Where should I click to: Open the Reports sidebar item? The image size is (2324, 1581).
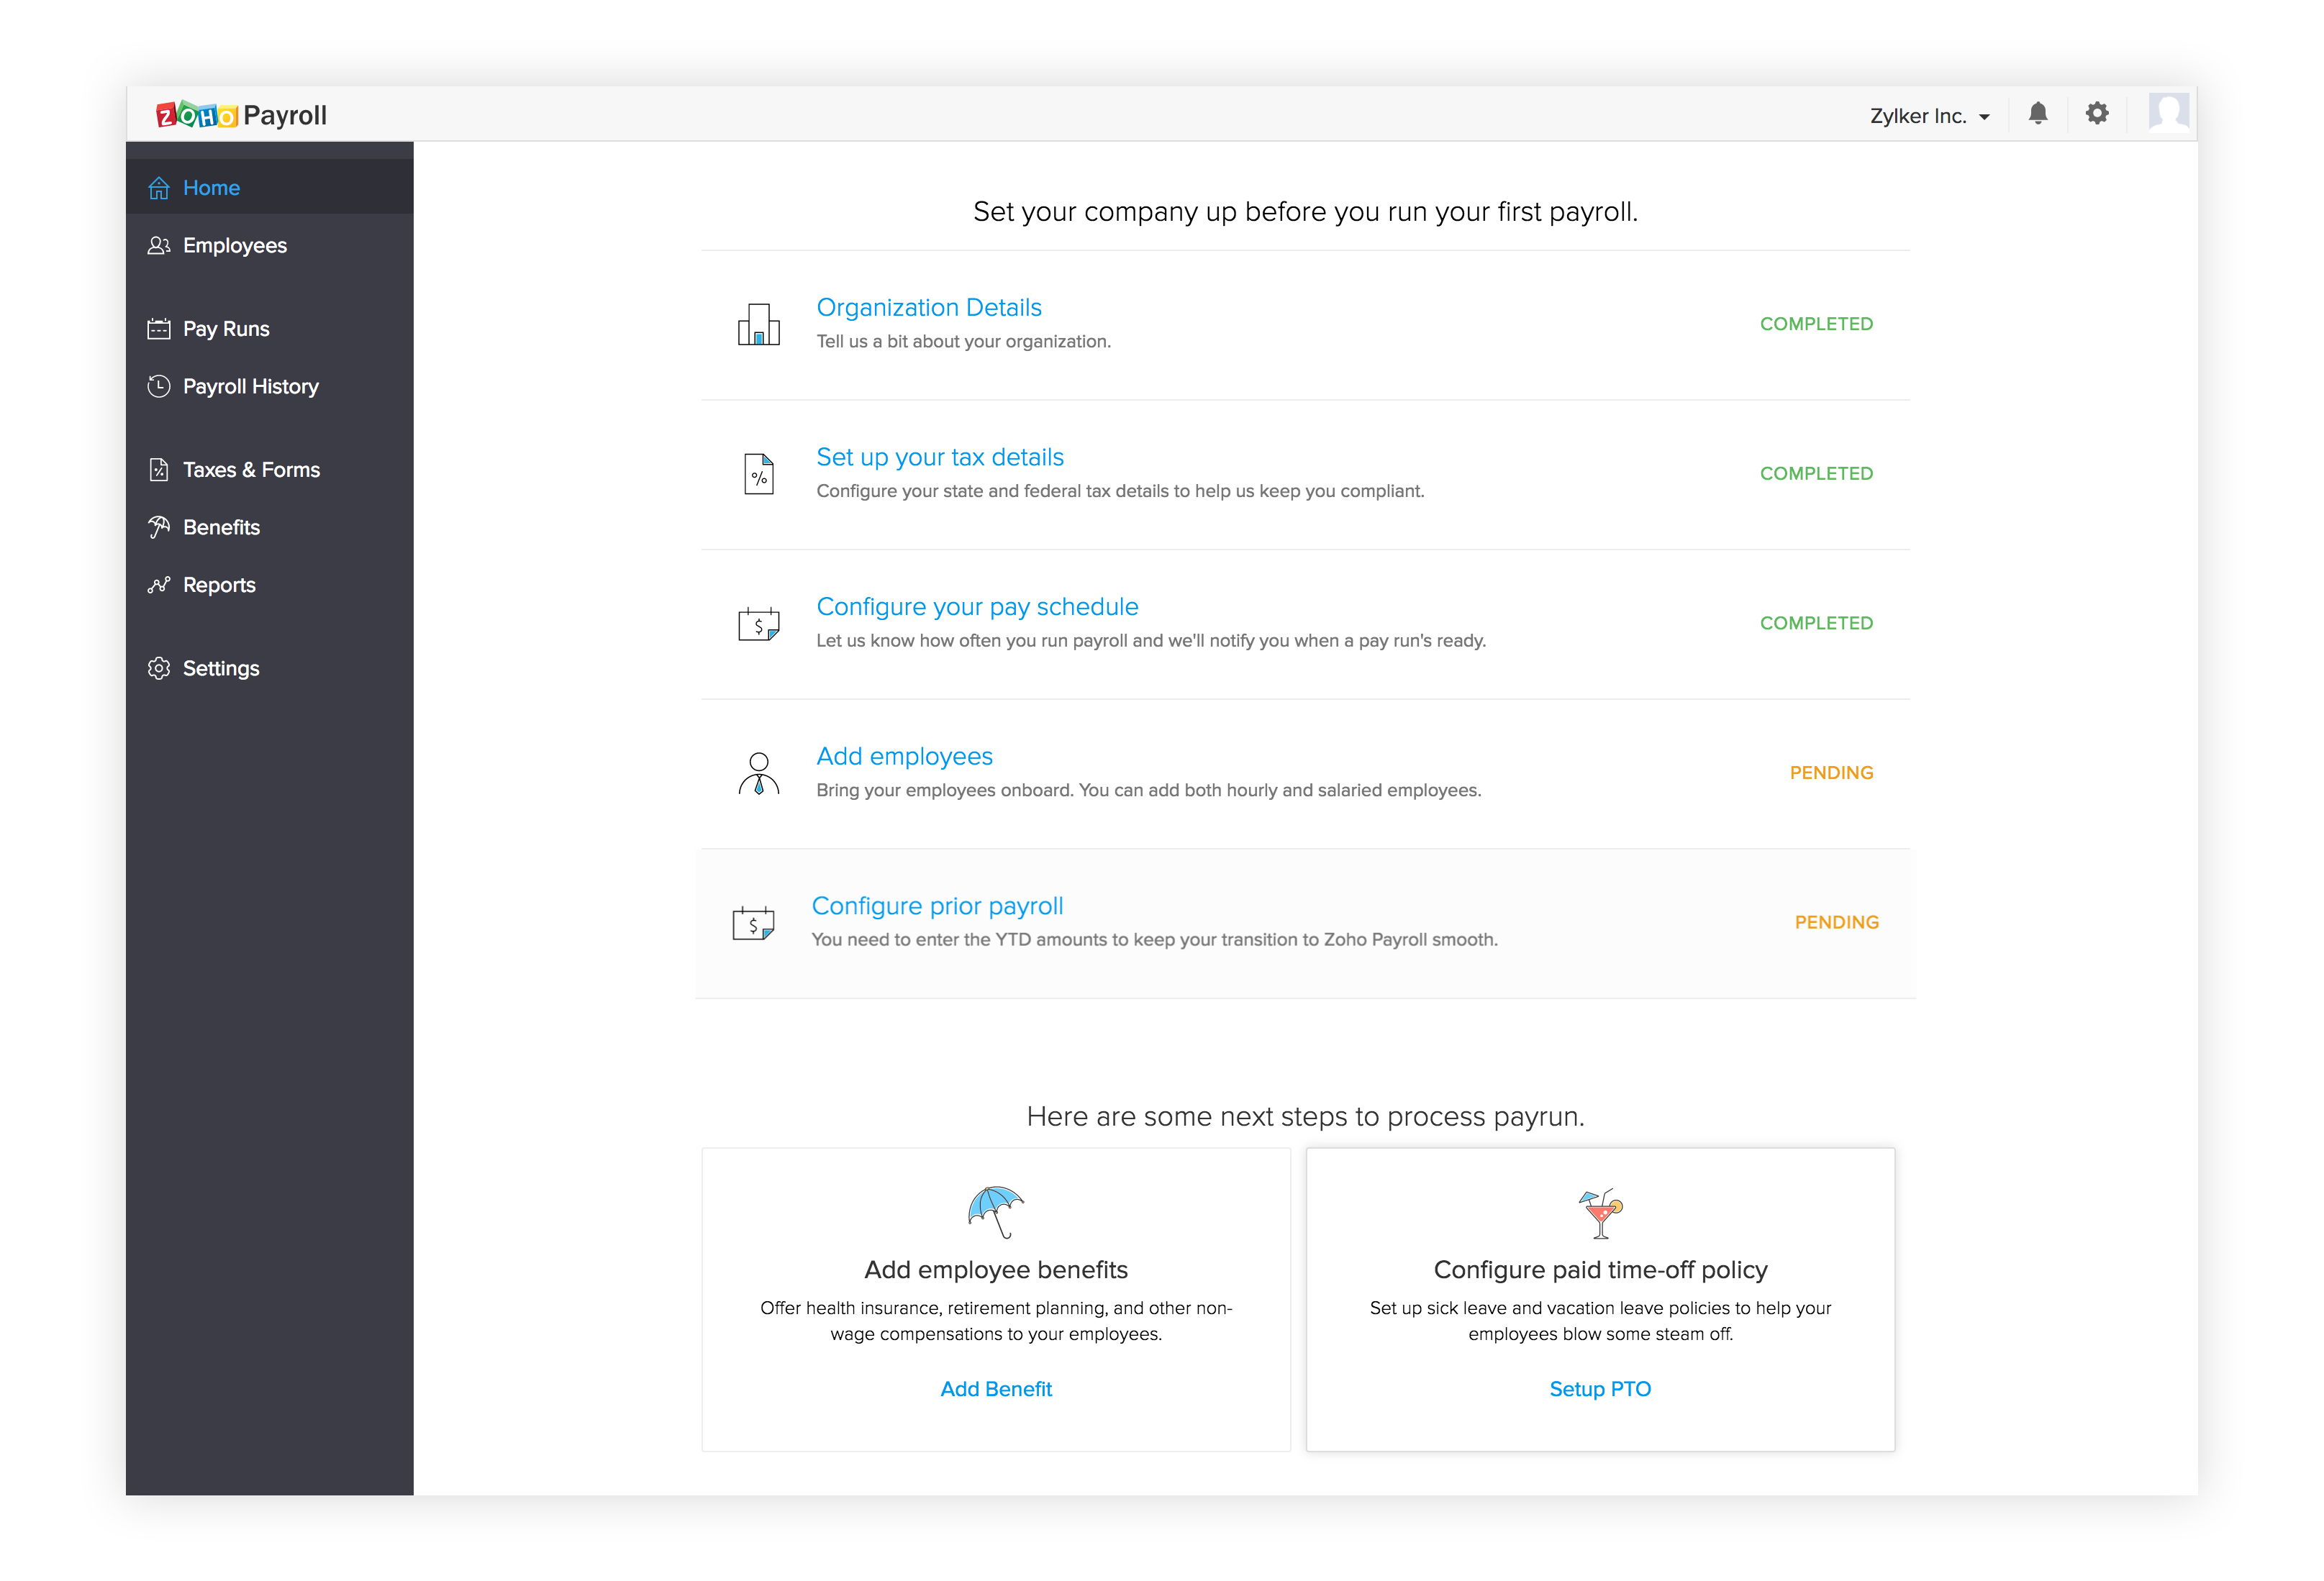(219, 585)
